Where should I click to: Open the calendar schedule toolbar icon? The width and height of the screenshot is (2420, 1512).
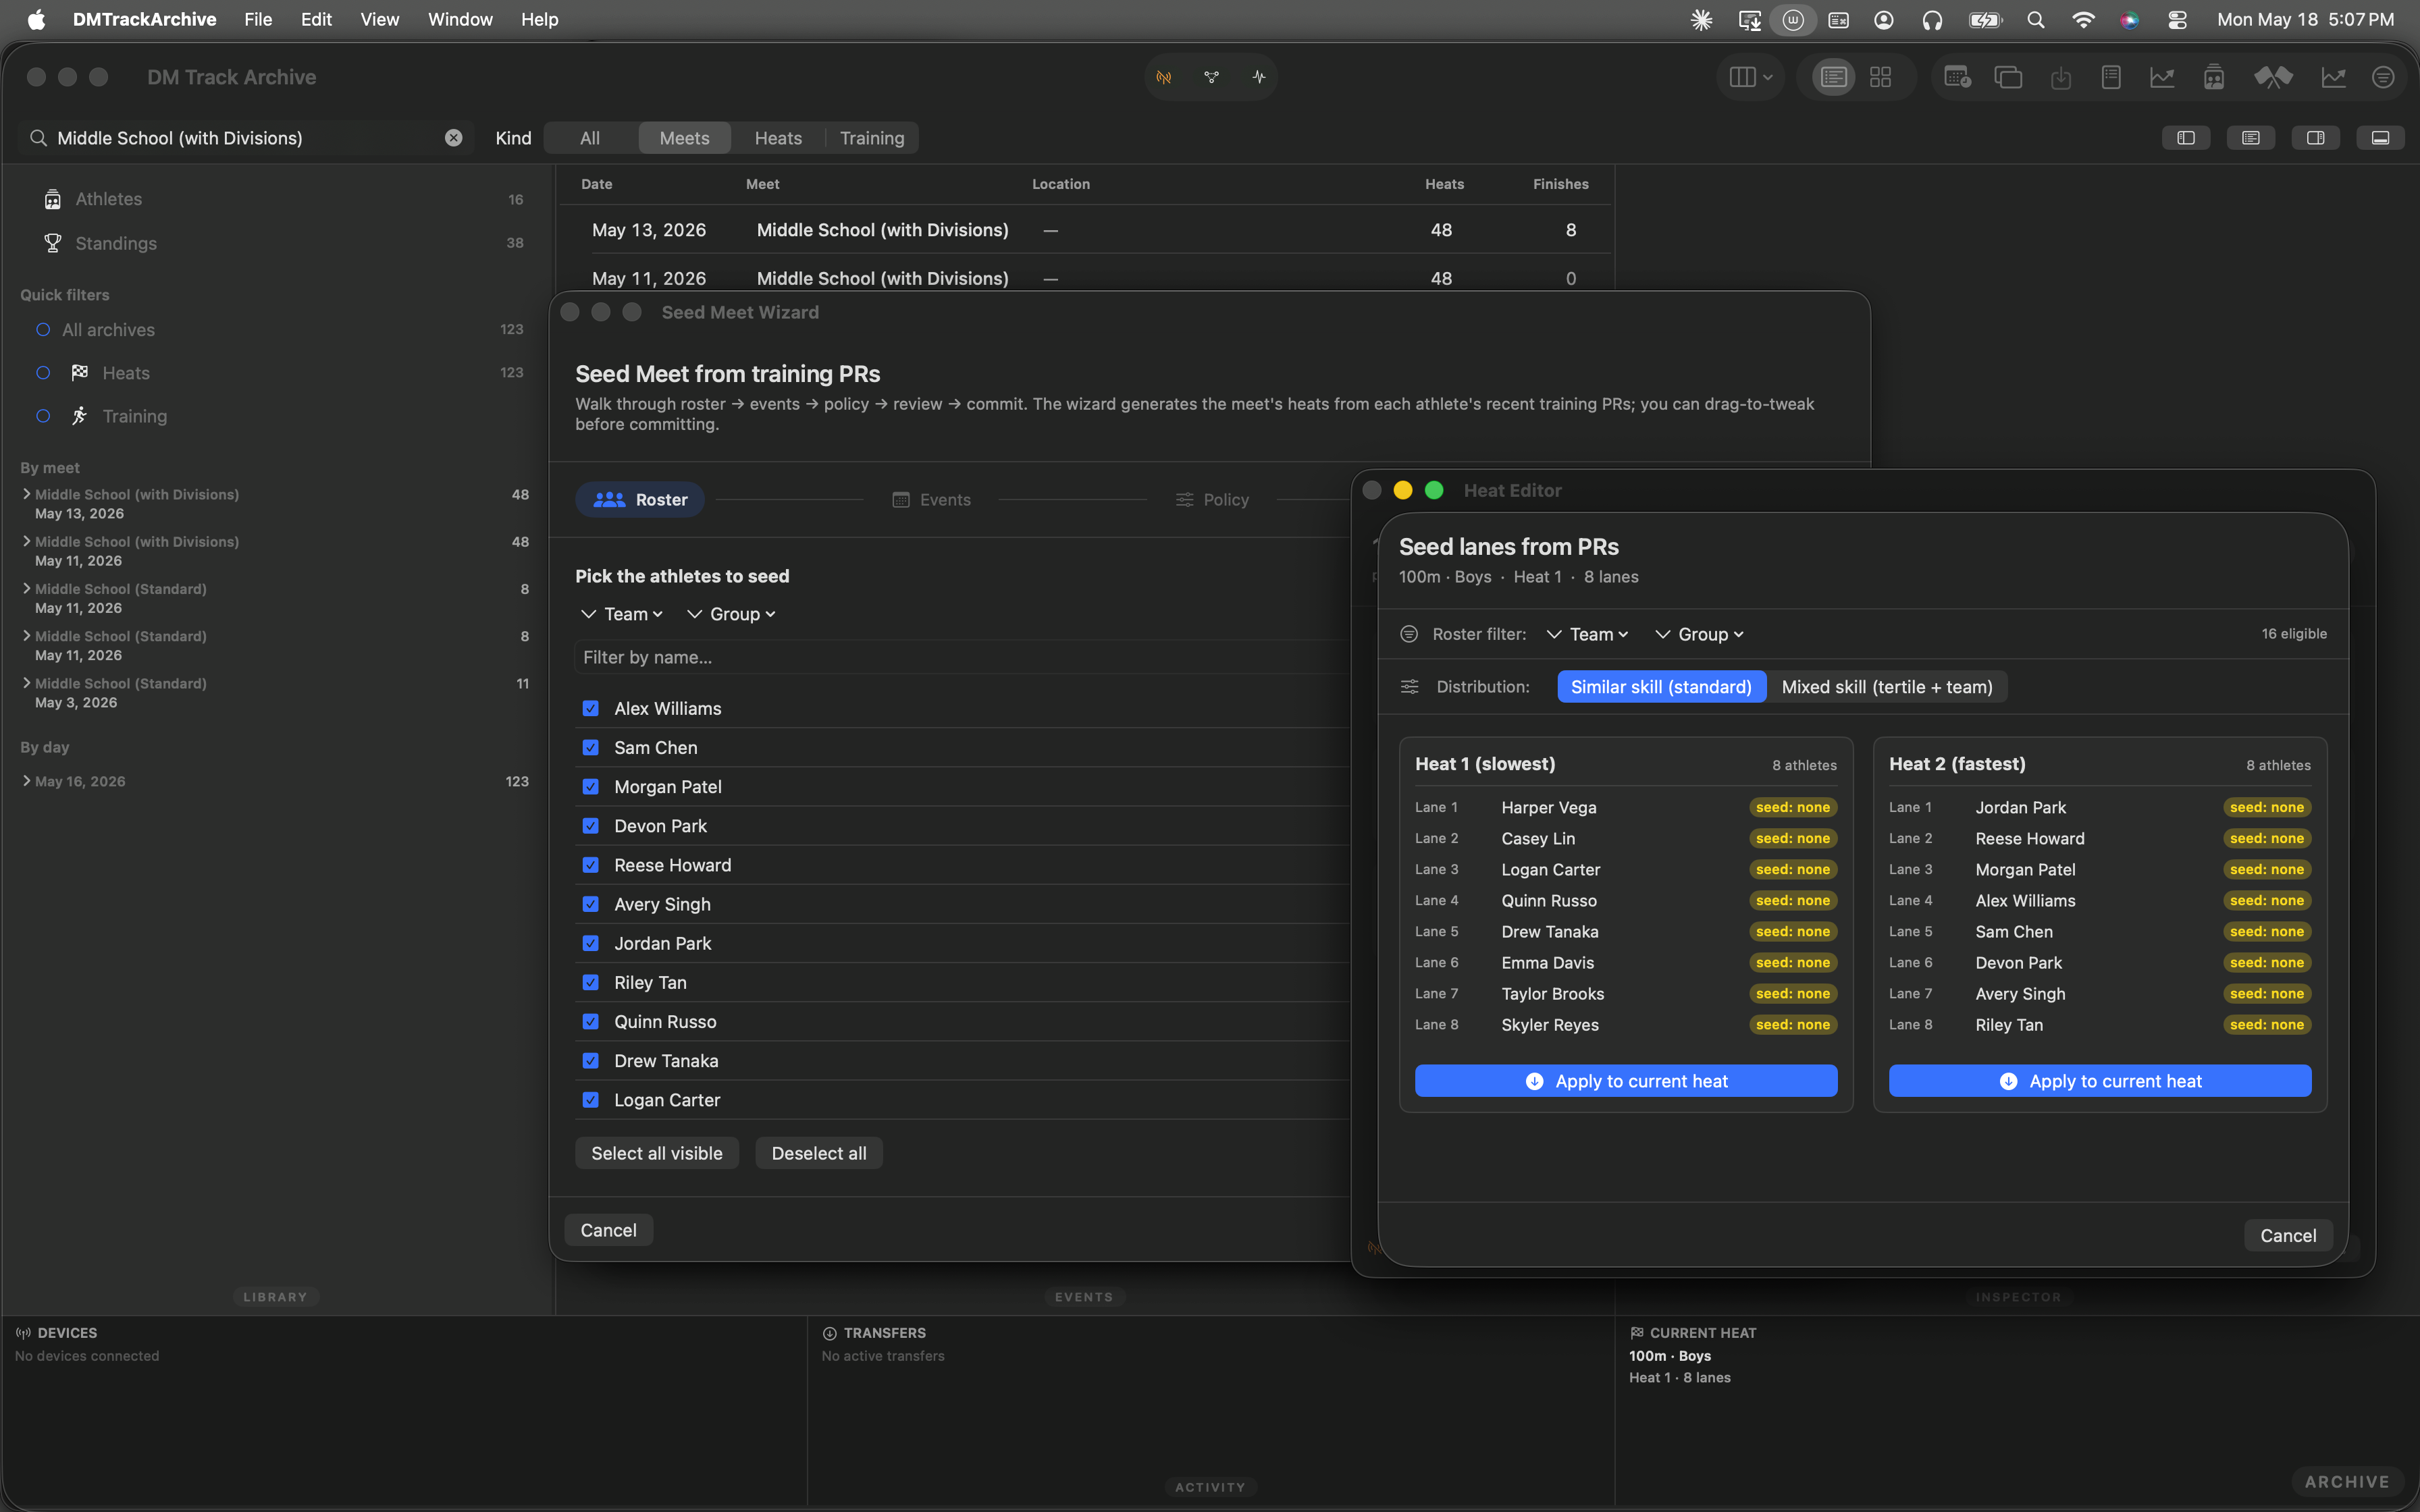pos(1957,77)
